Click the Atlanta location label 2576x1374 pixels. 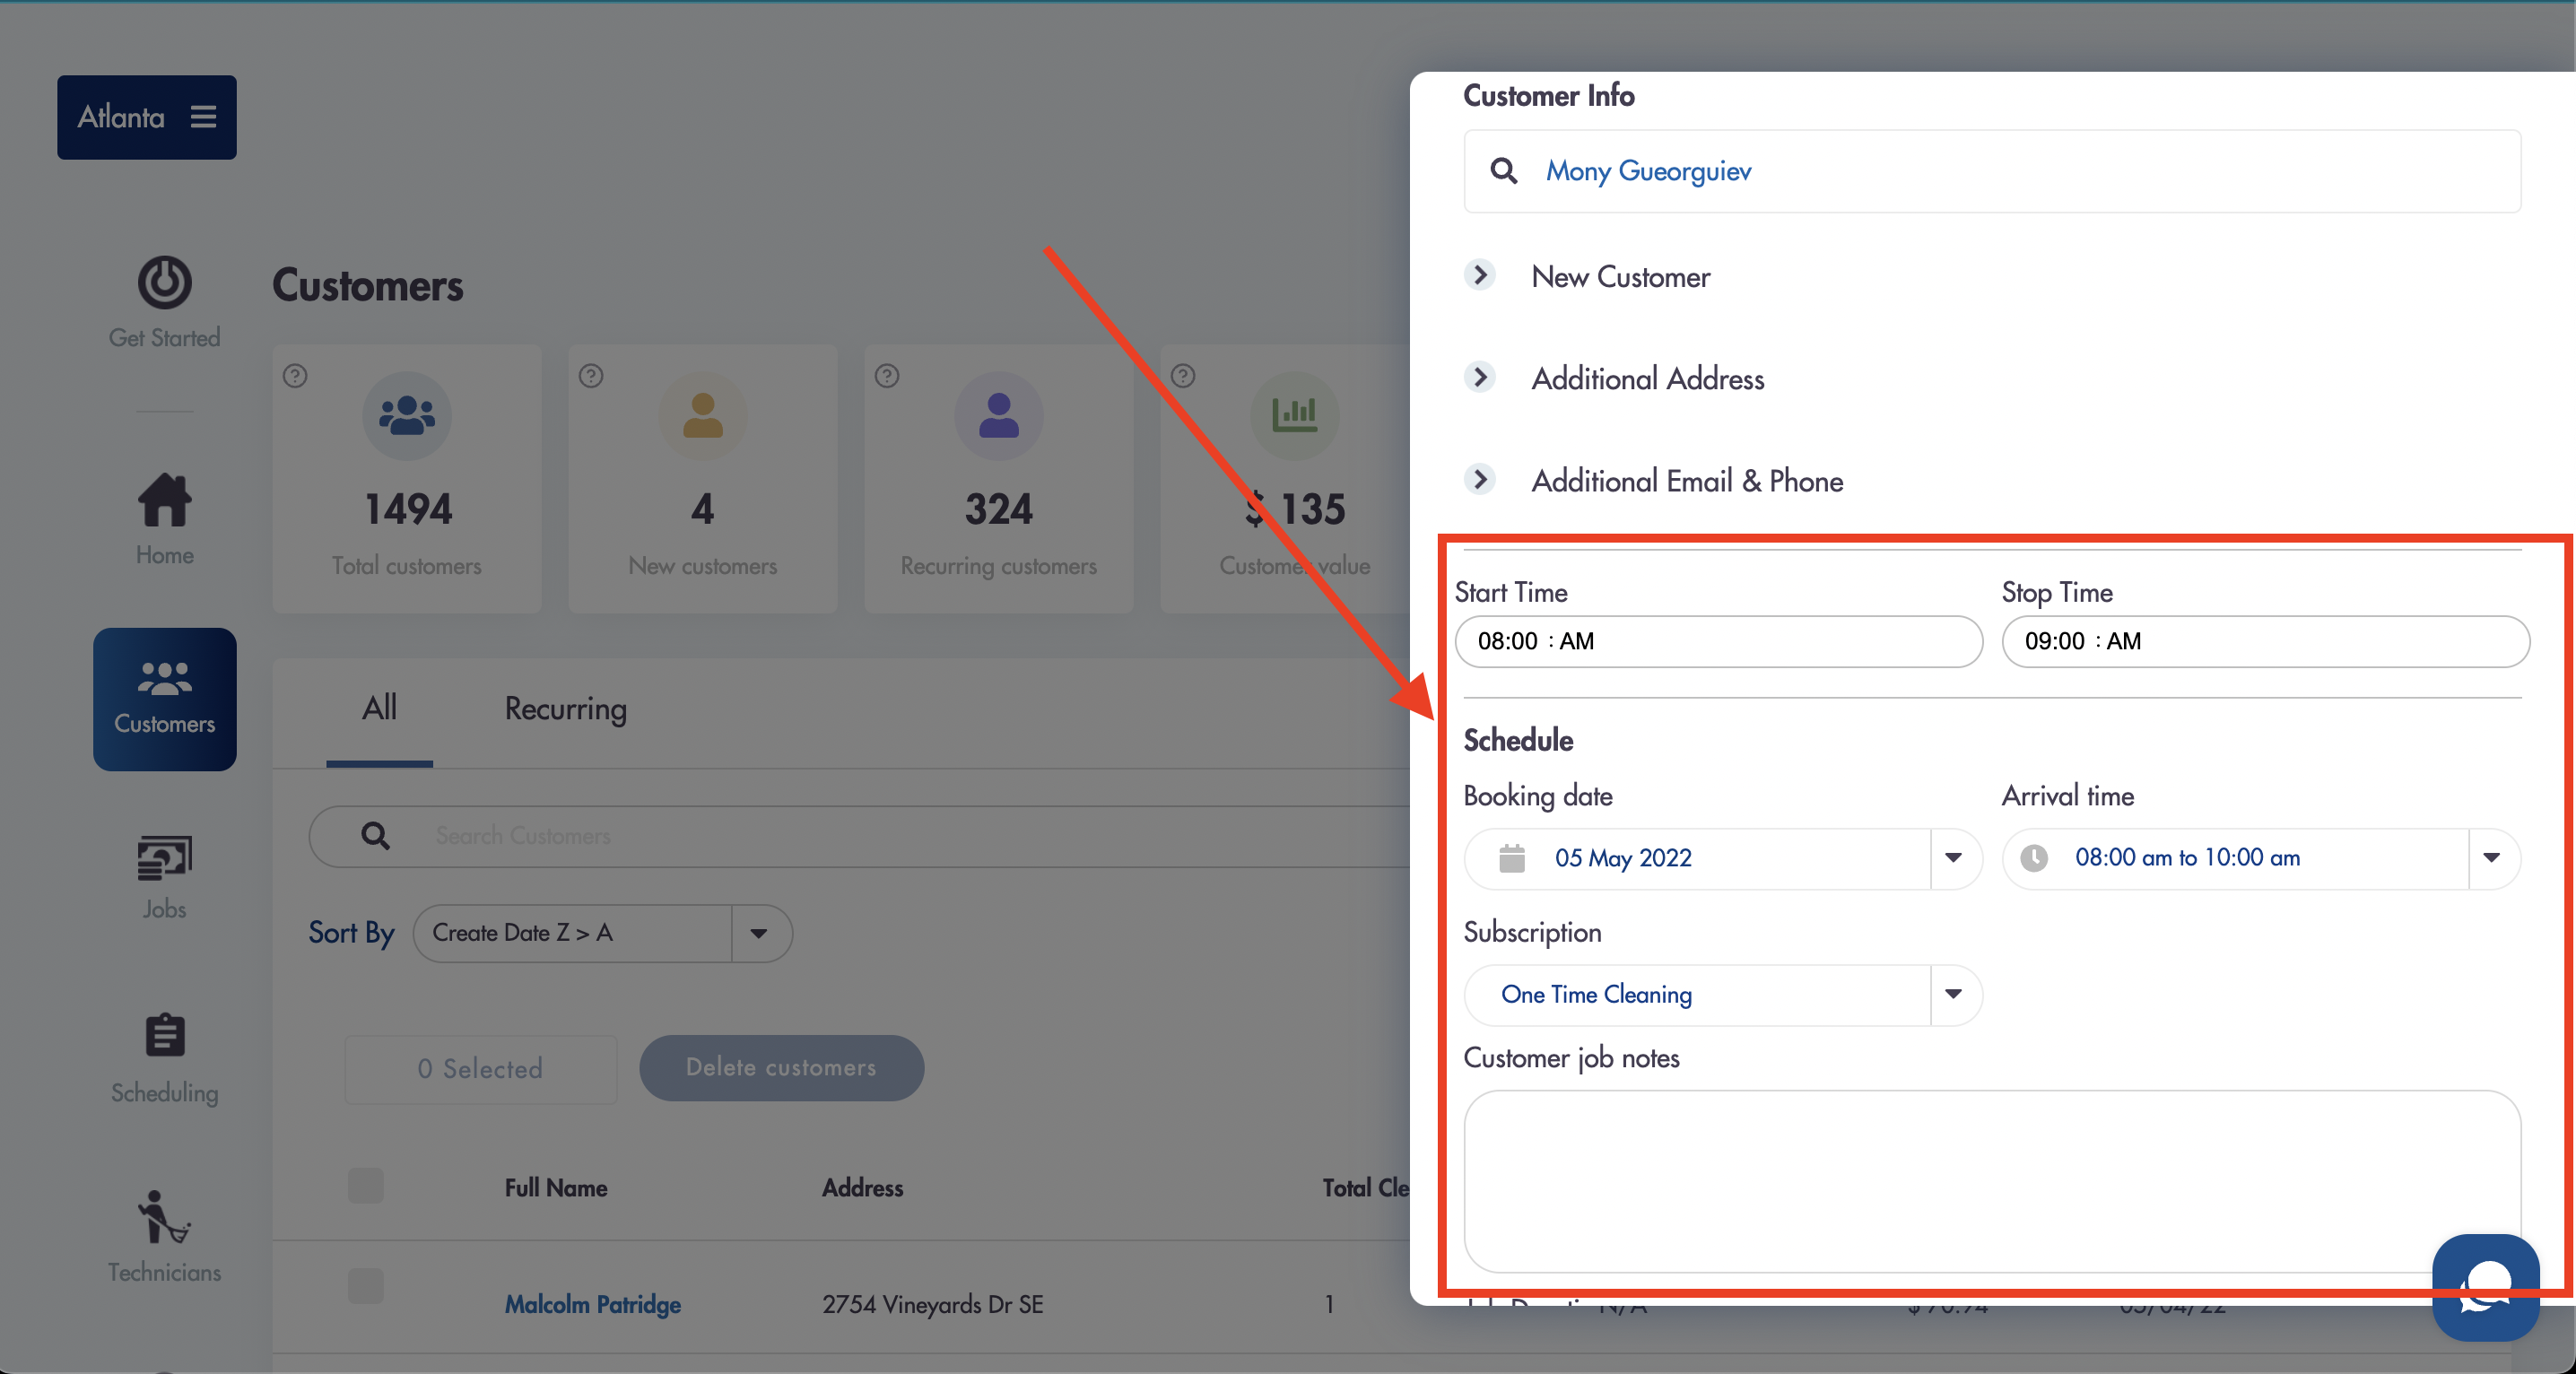[121, 117]
